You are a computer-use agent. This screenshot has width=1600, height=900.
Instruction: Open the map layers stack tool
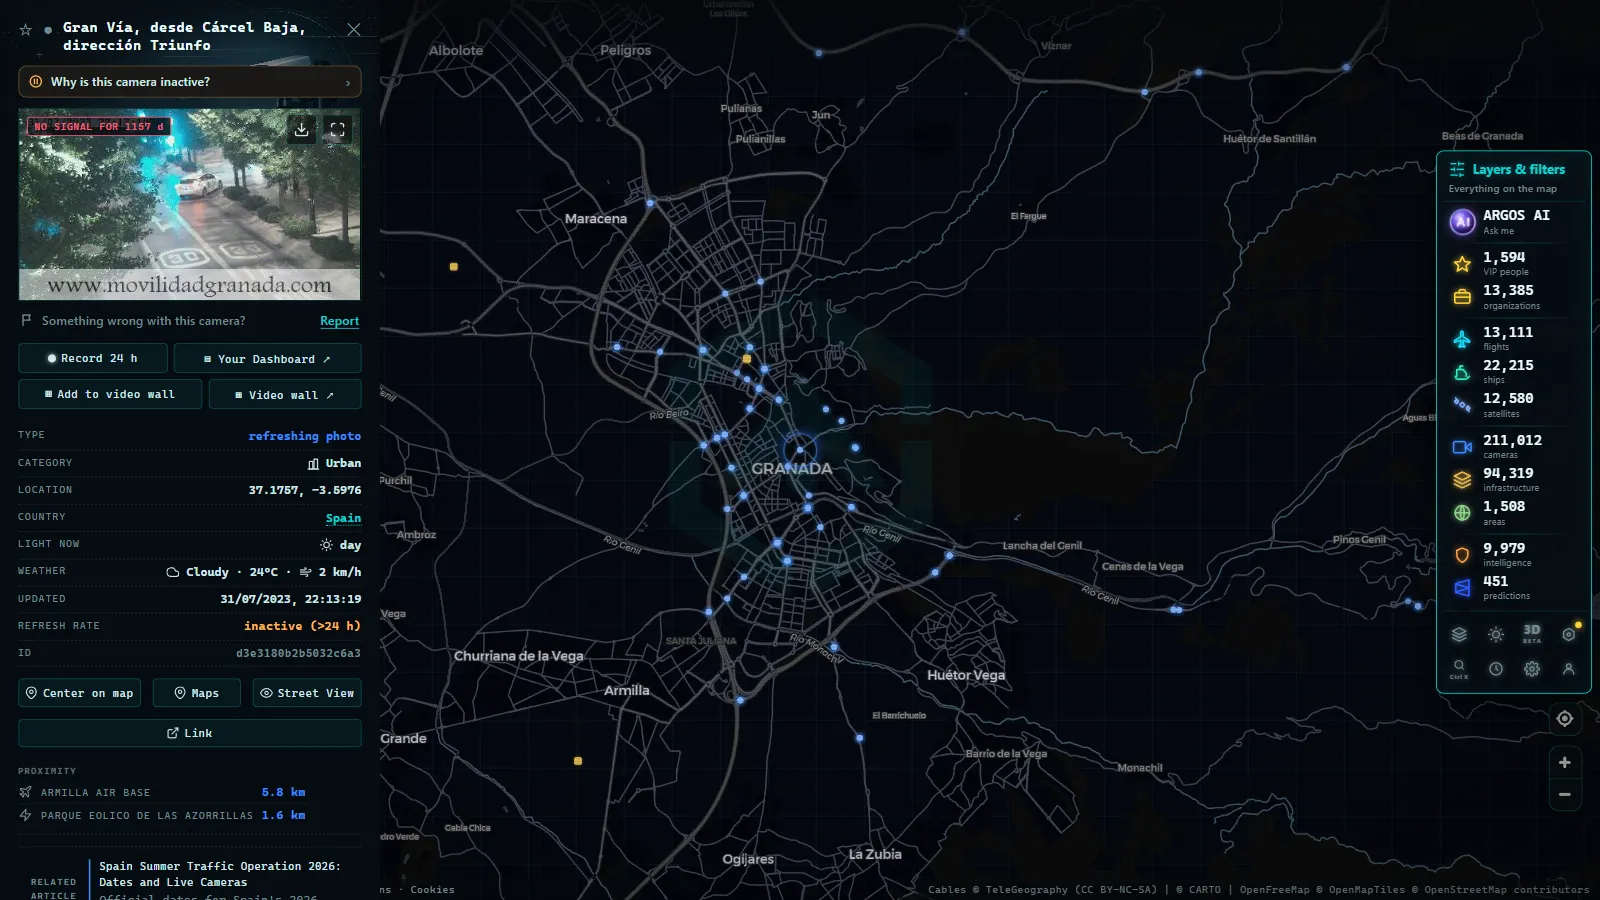coord(1459,634)
